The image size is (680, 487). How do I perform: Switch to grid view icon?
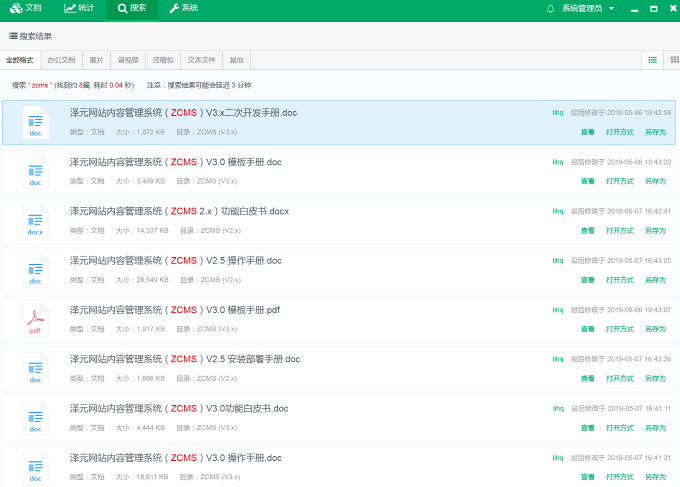pos(672,60)
